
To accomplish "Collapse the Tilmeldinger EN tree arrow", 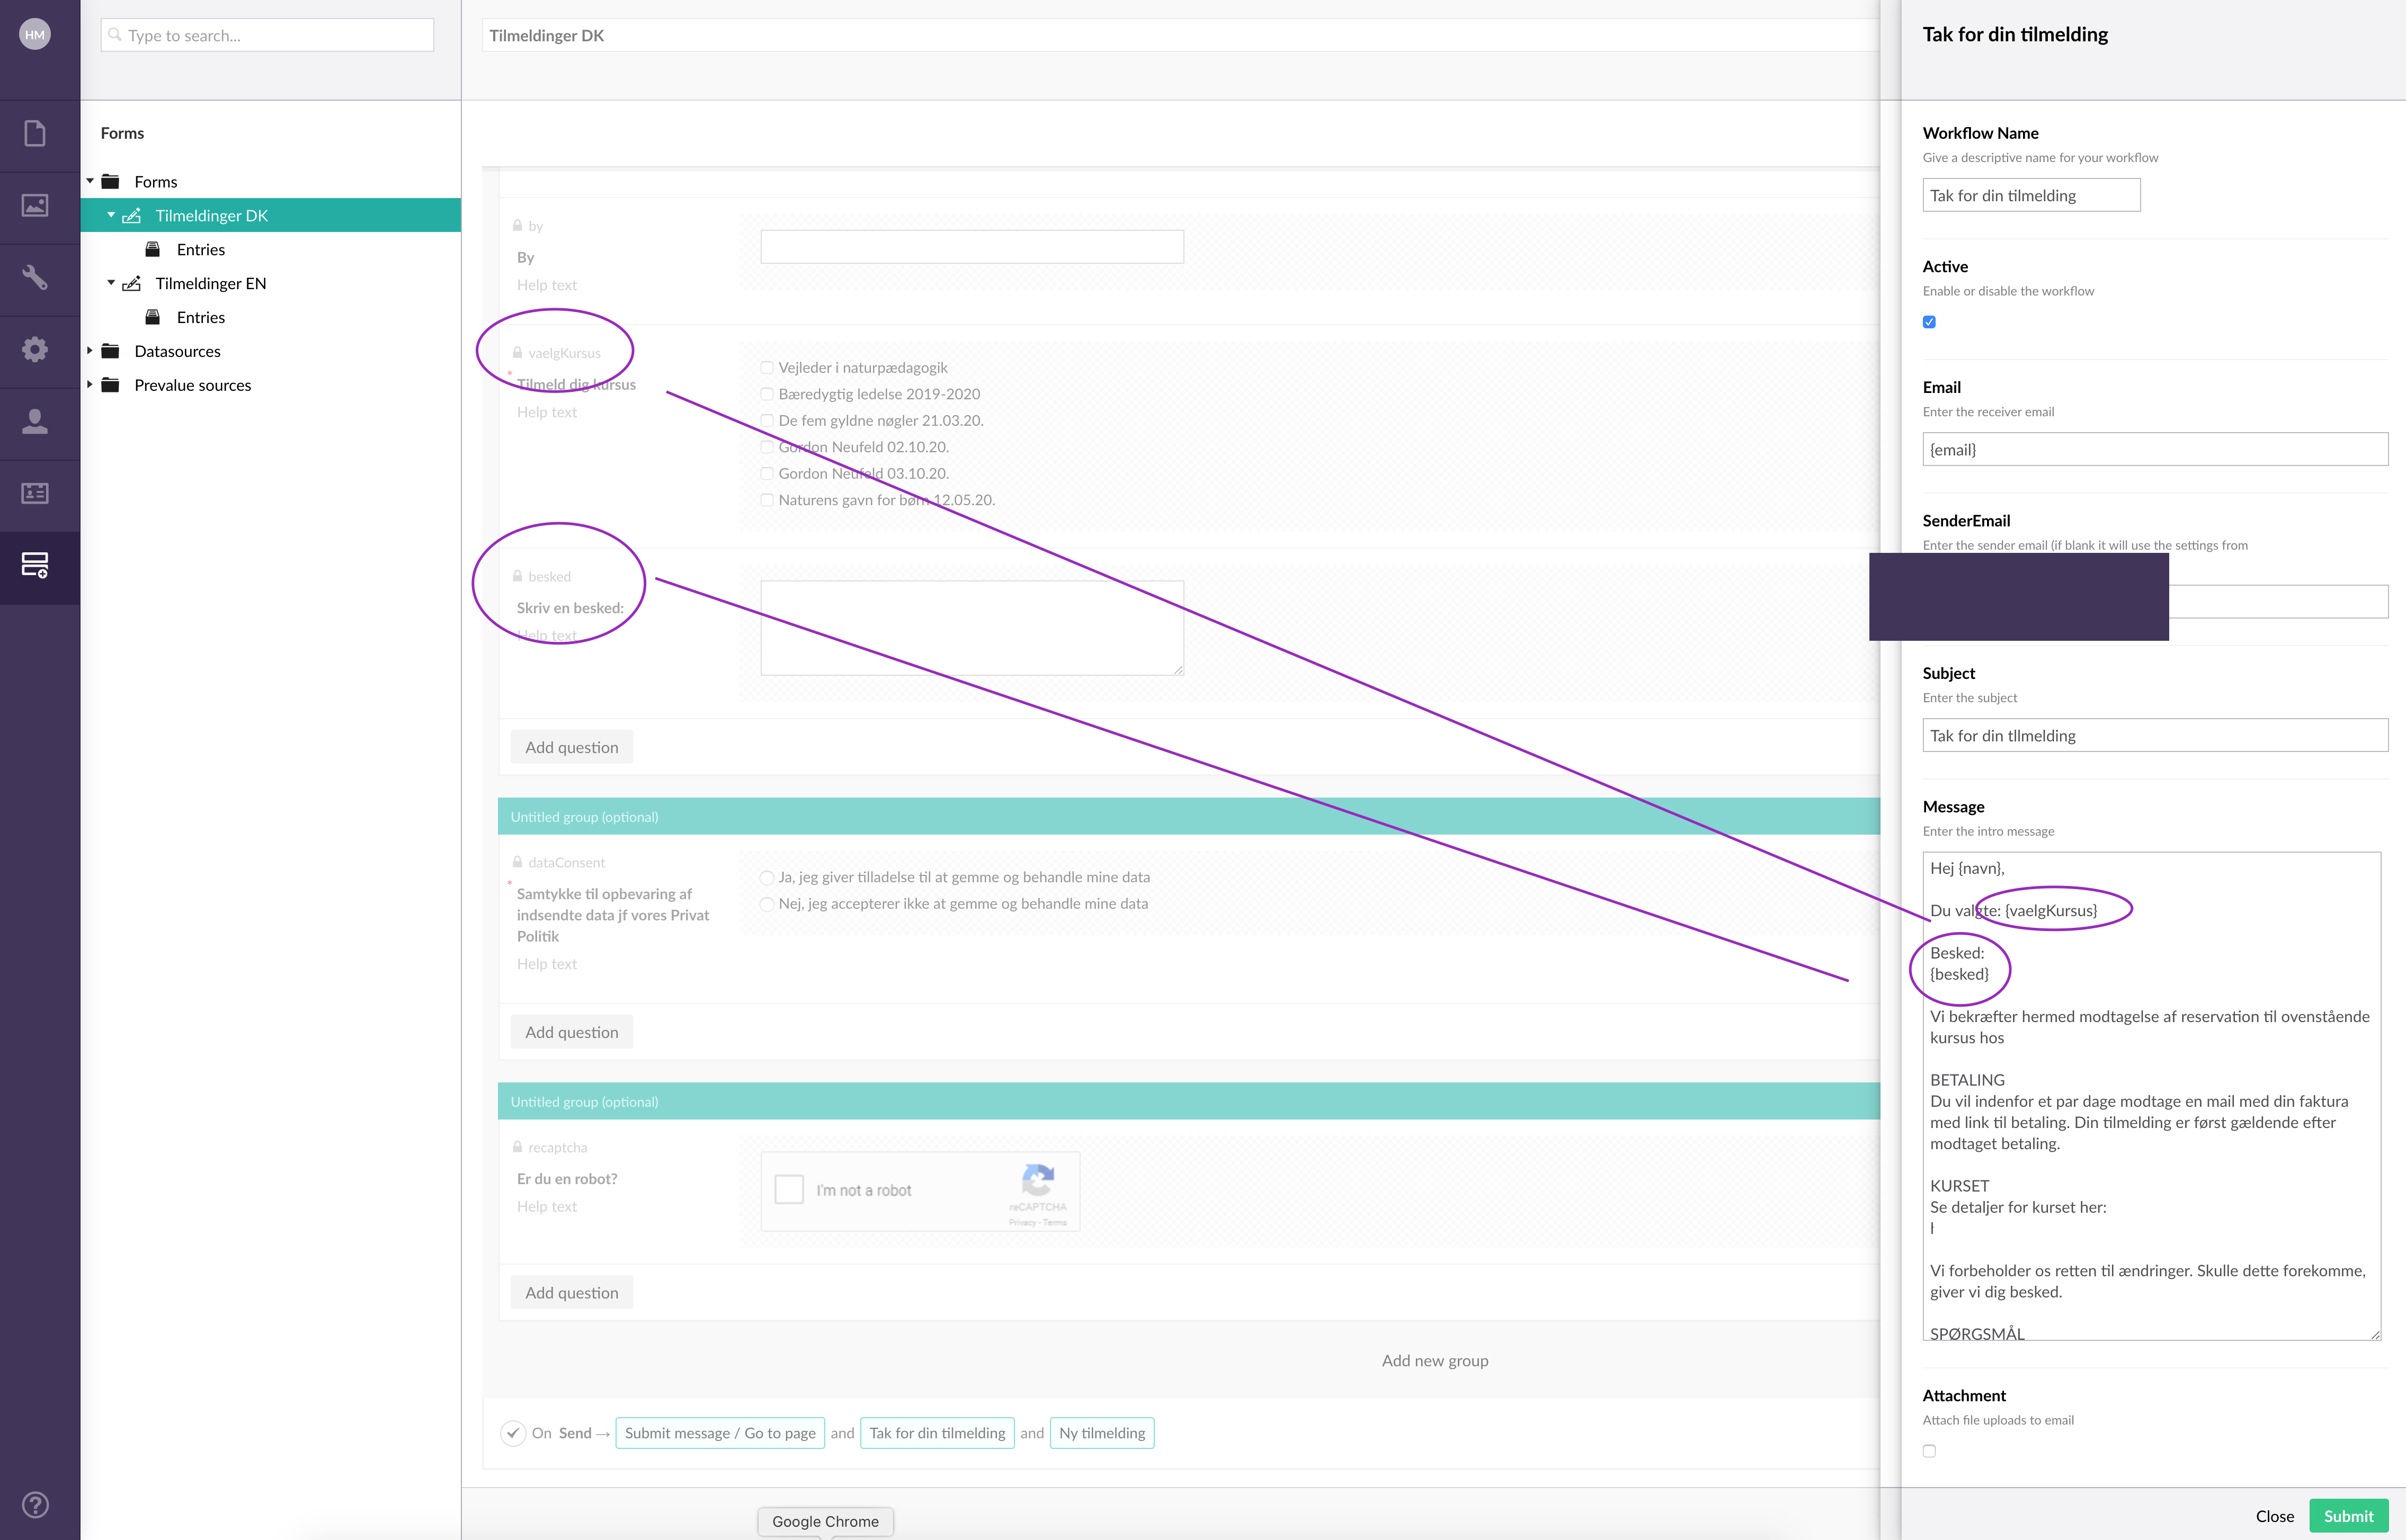I will coord(111,283).
